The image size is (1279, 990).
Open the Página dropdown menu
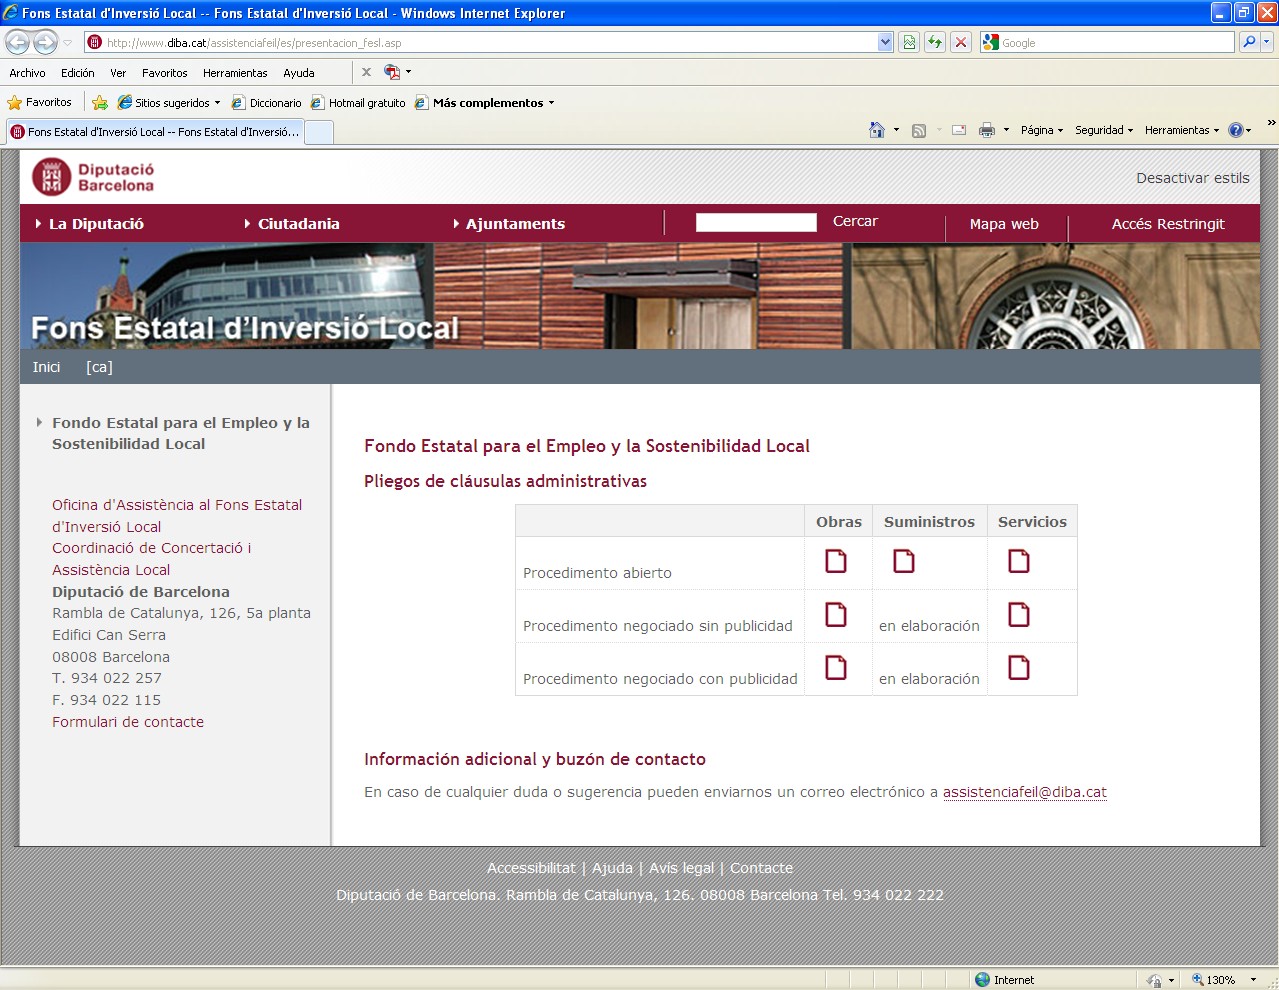(x=1042, y=130)
